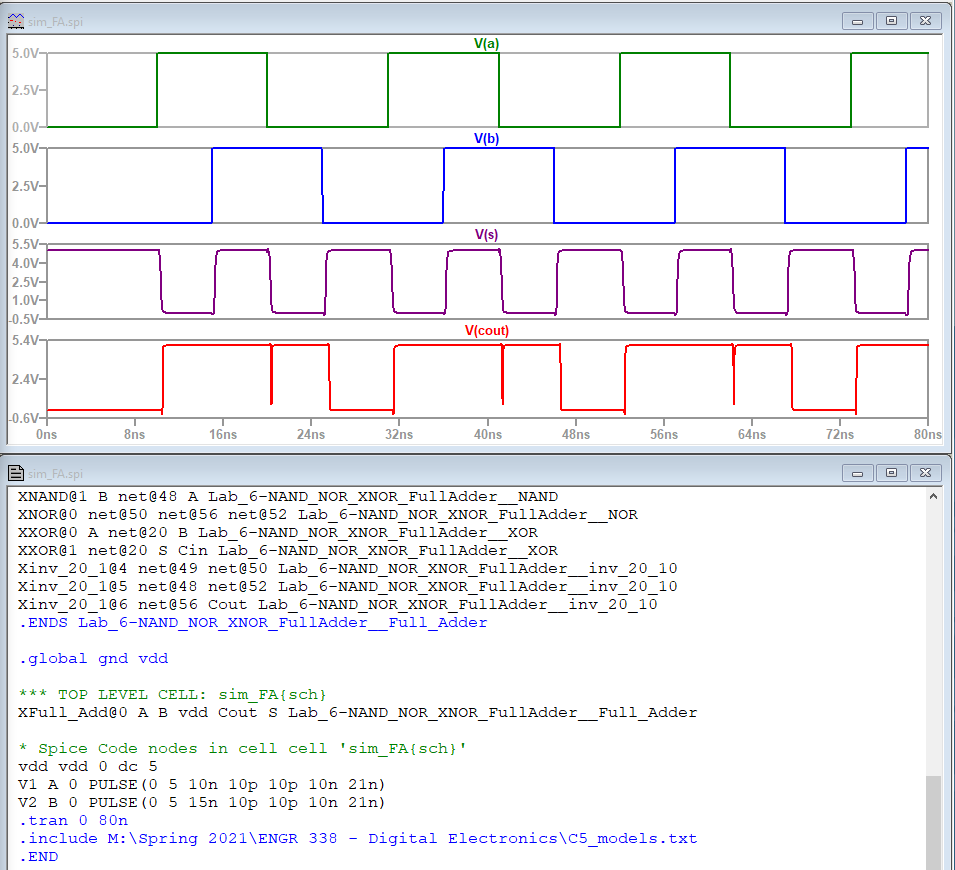
Task: Click the .tran 0 80n directive line
Action: 73,821
